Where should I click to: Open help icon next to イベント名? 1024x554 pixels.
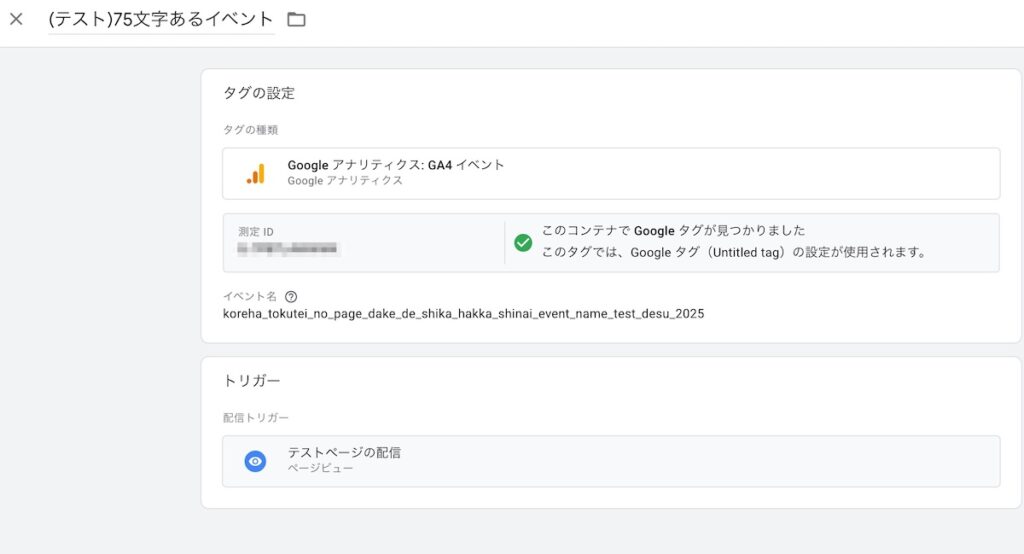coord(291,296)
